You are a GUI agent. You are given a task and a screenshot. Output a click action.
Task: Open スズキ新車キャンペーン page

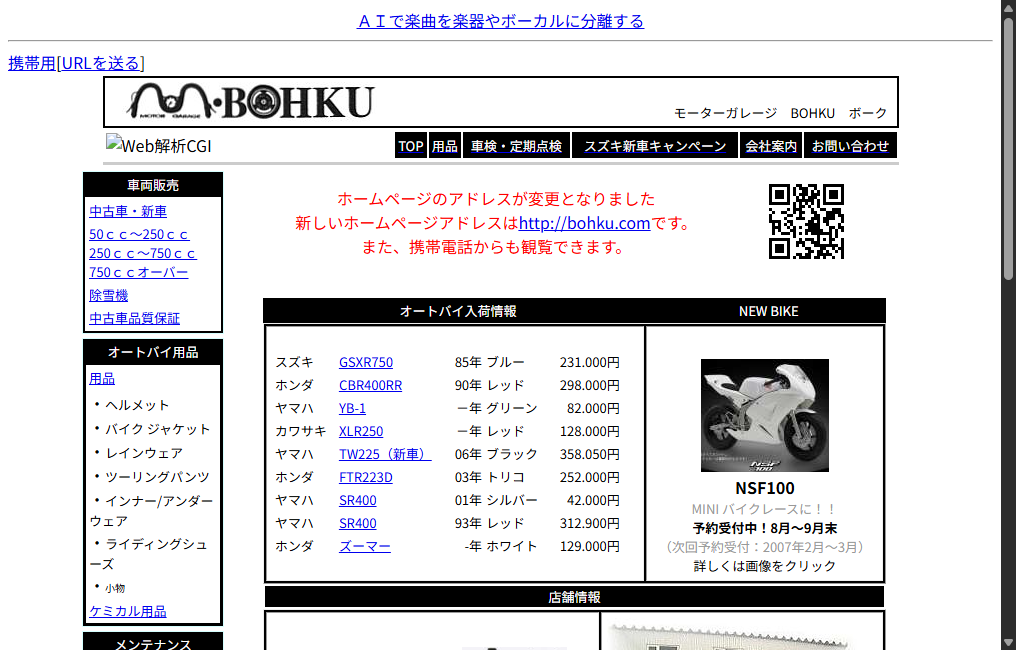point(654,146)
